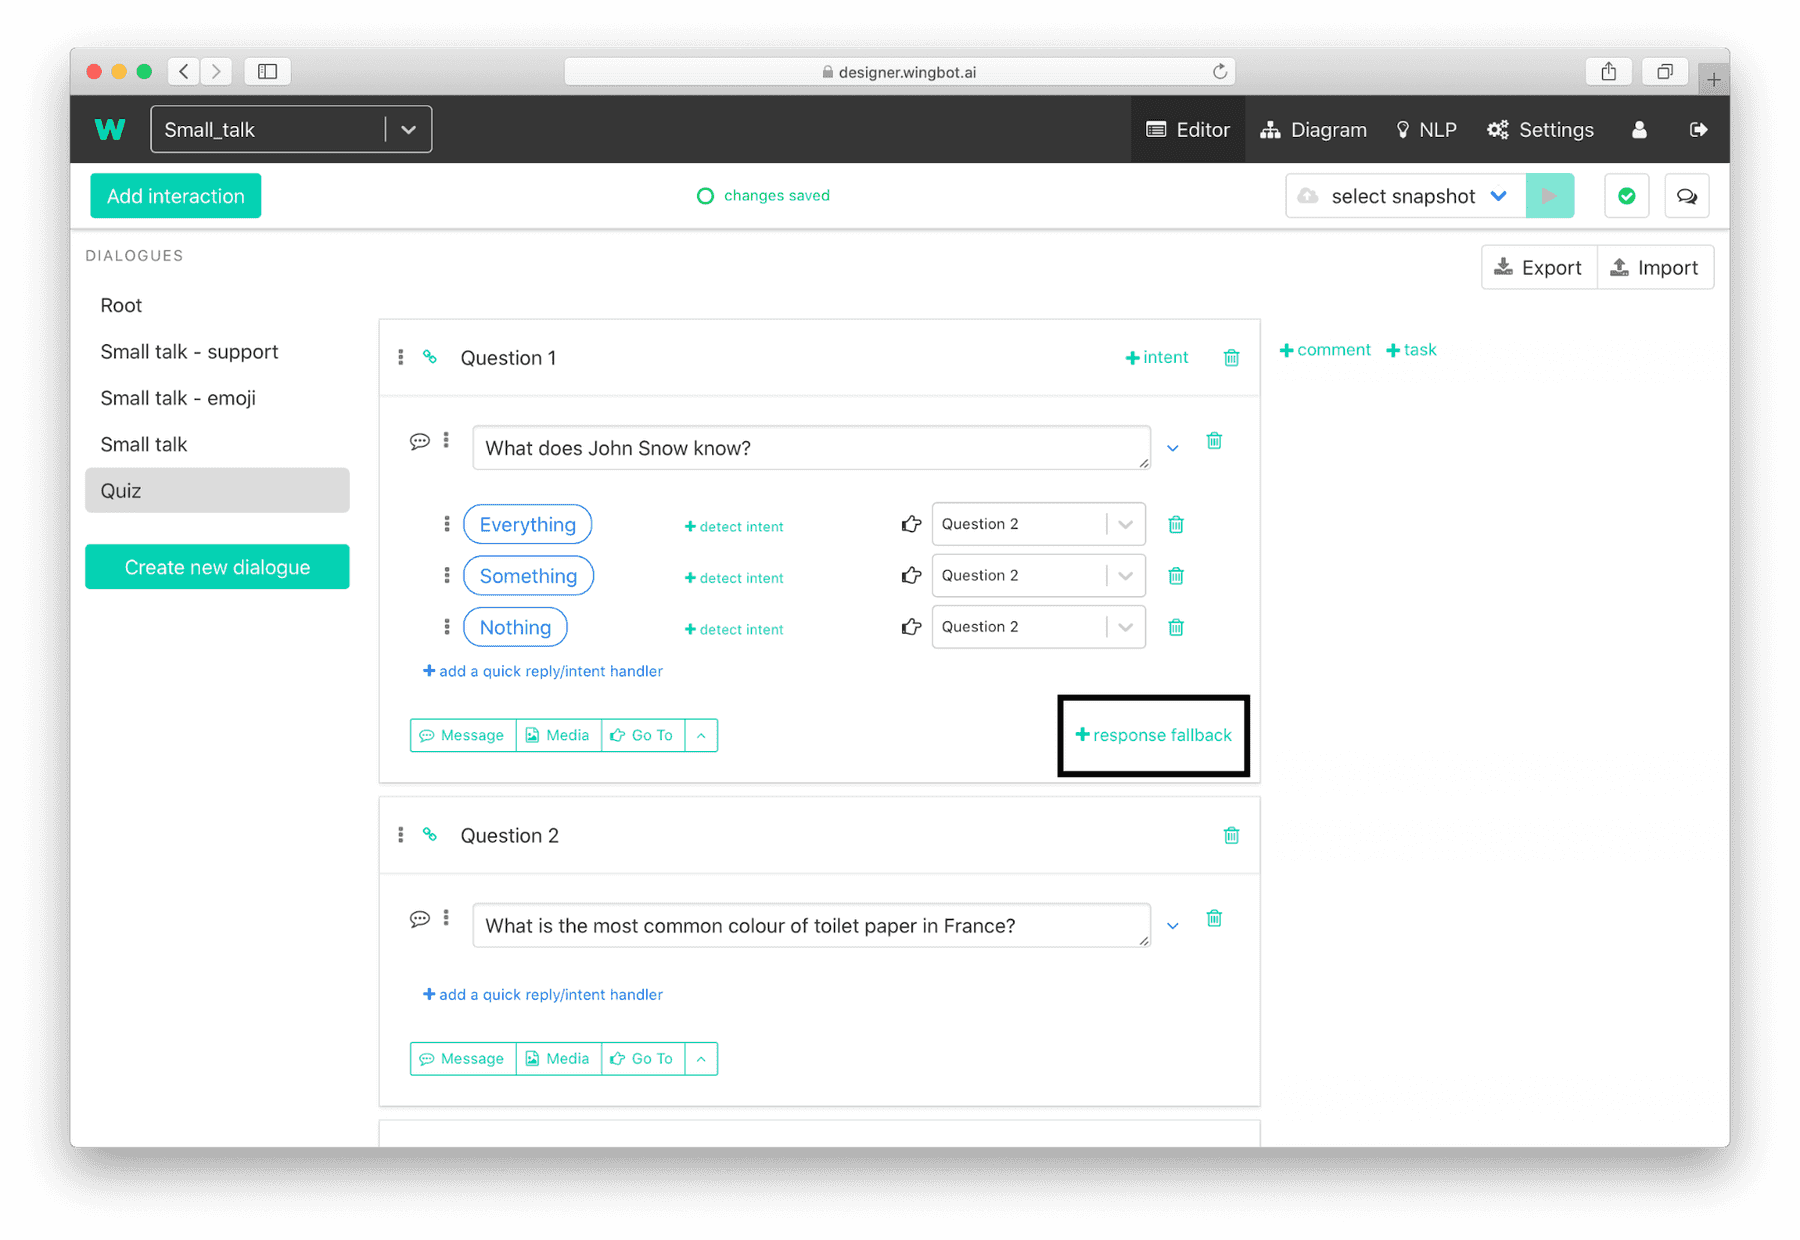
Task: Click the logout icon in header
Action: click(1698, 130)
